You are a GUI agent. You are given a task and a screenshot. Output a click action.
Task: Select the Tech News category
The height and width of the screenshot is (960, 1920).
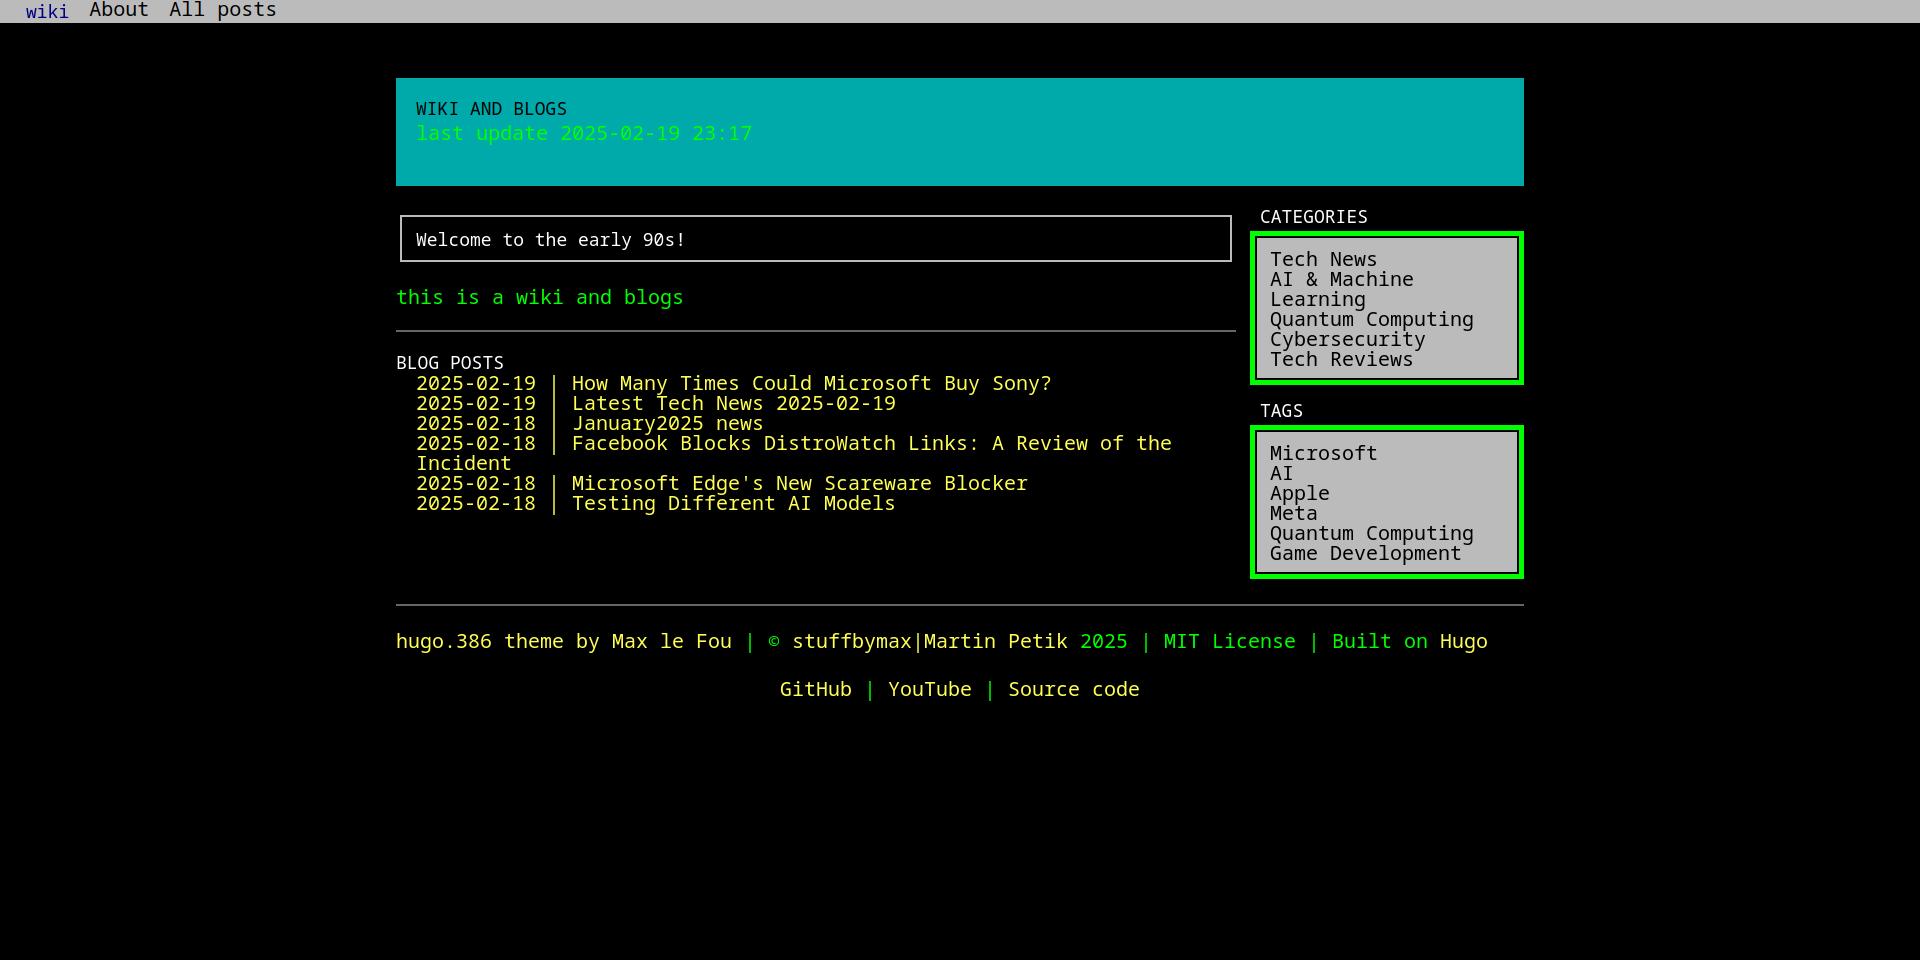(1323, 259)
